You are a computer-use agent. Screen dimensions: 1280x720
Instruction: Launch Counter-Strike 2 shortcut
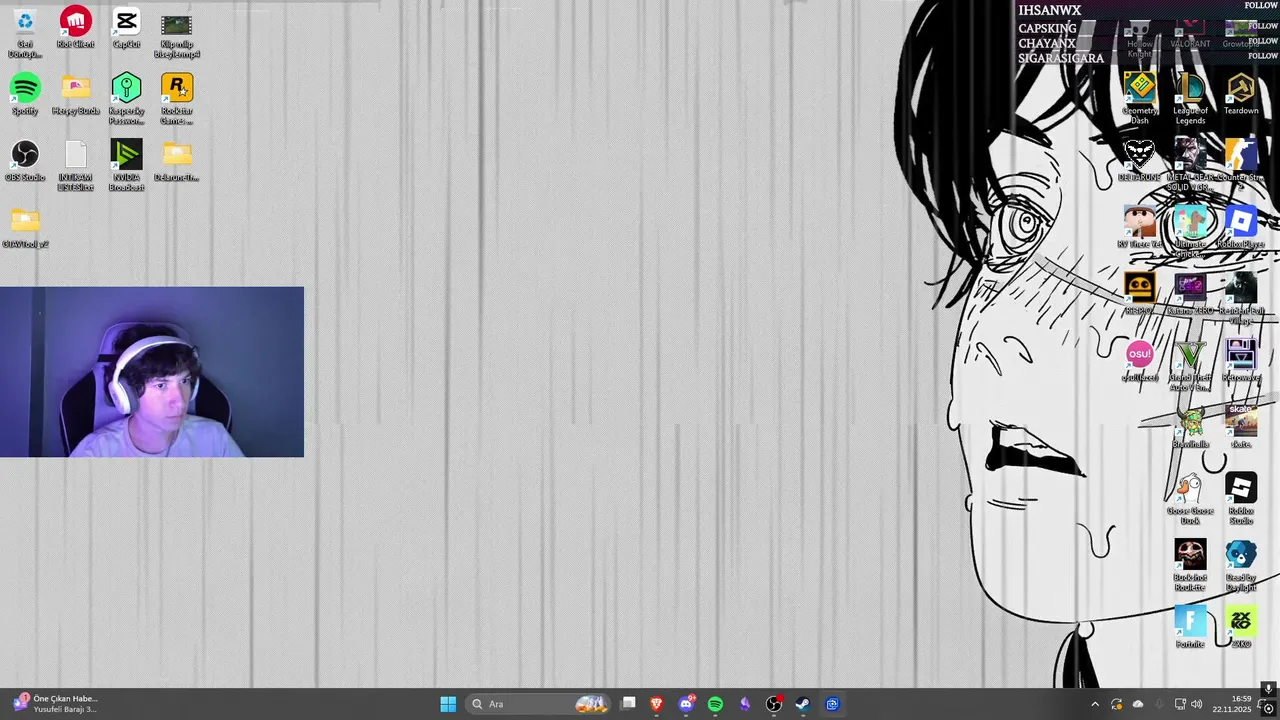[1241, 165]
